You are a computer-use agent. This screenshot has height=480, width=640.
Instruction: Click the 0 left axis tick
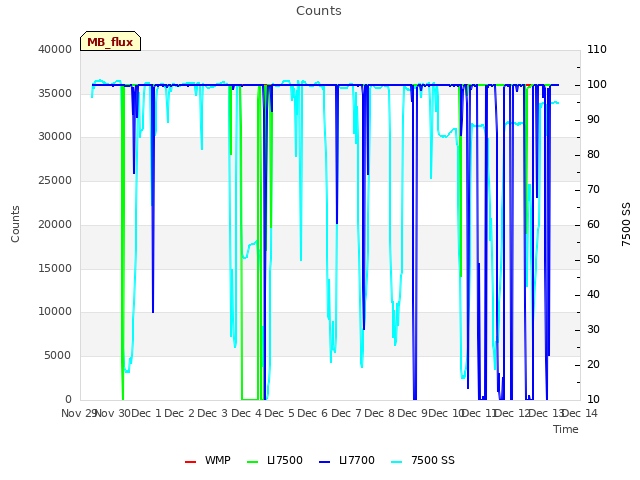pos(68,399)
